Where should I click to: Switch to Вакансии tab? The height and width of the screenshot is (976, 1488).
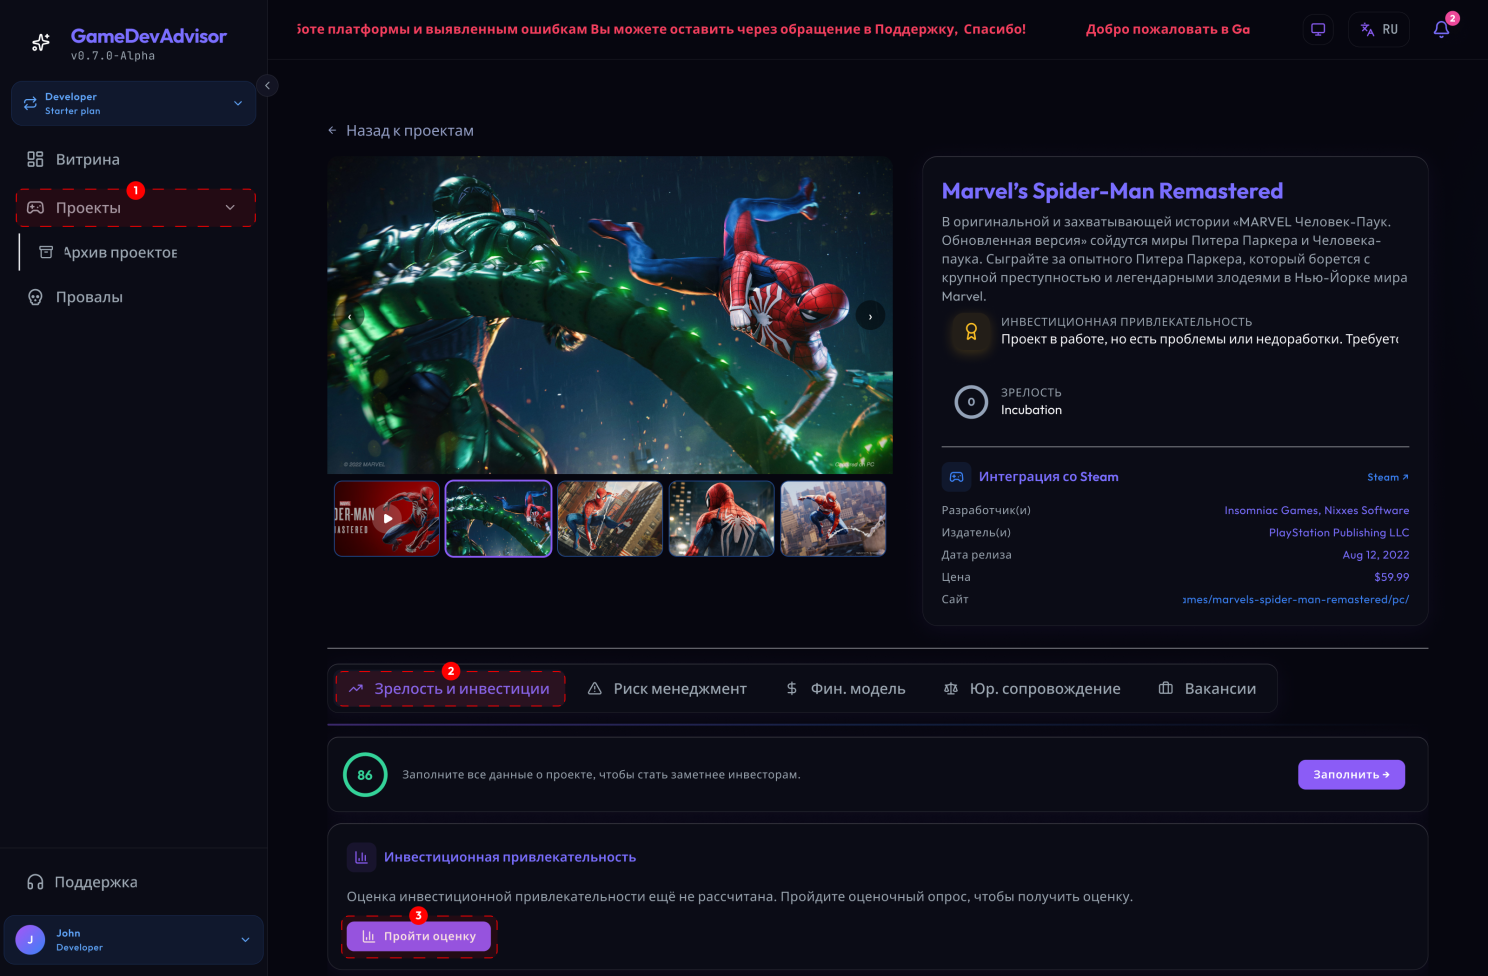coord(1207,689)
